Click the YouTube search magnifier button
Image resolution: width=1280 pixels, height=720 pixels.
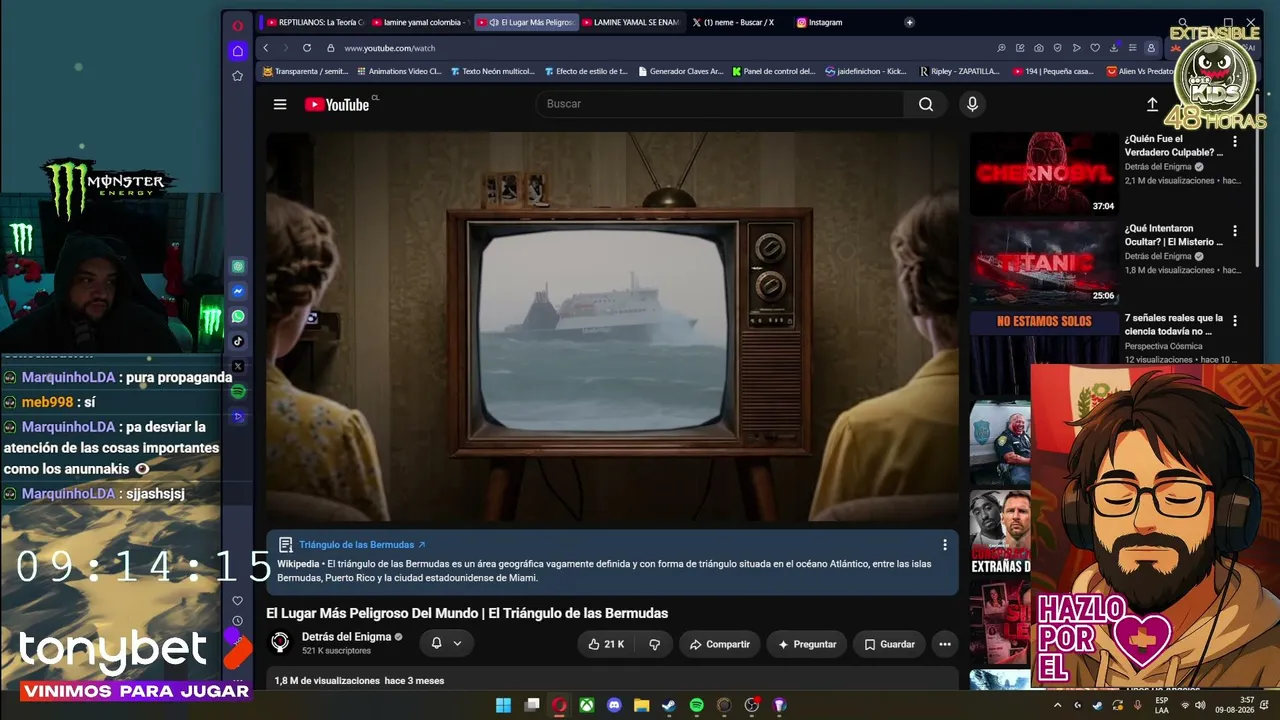[926, 104]
